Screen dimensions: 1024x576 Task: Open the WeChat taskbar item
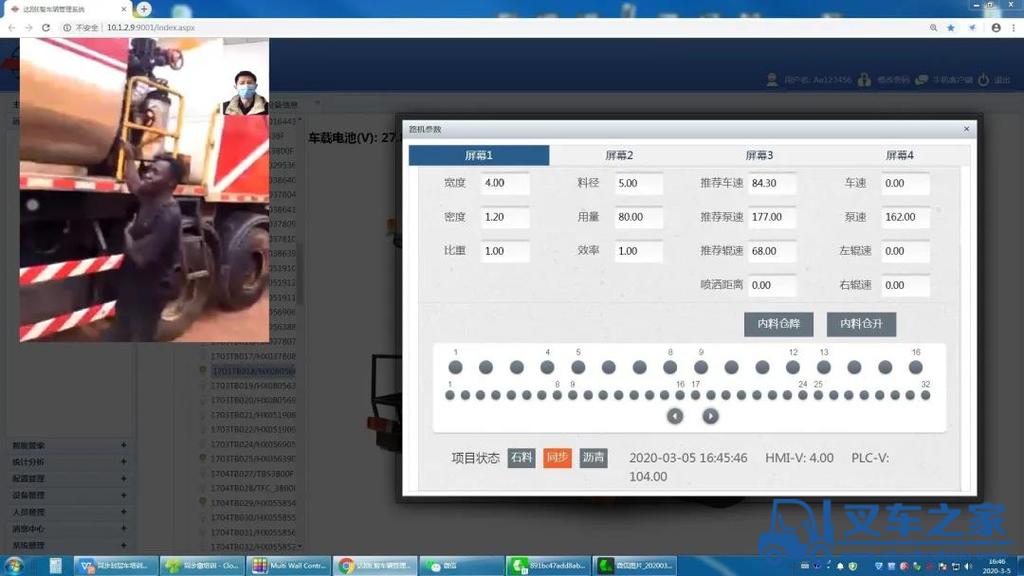tap(461, 566)
